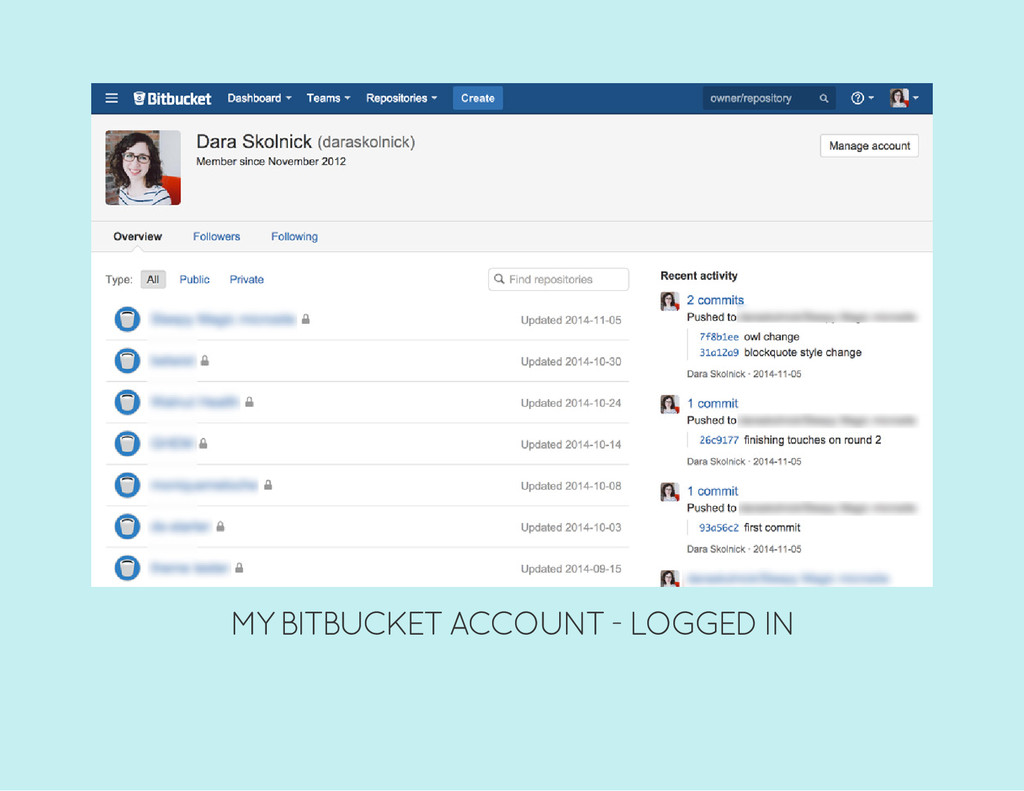Select the All type filter

pos(153,280)
